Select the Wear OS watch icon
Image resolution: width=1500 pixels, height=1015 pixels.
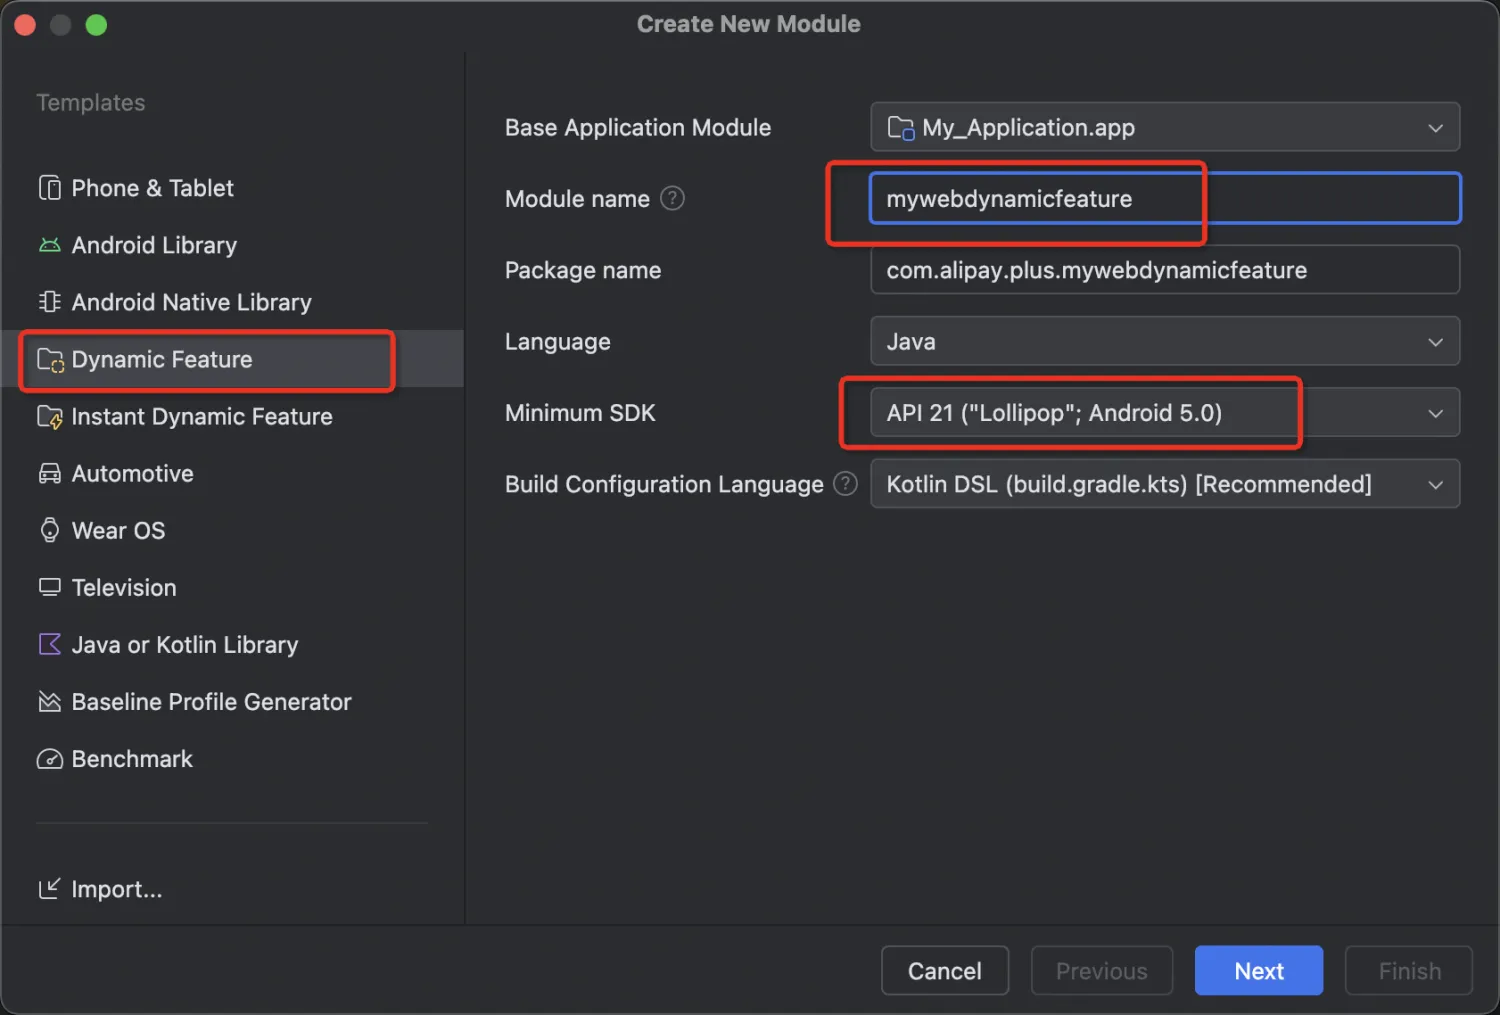point(49,530)
